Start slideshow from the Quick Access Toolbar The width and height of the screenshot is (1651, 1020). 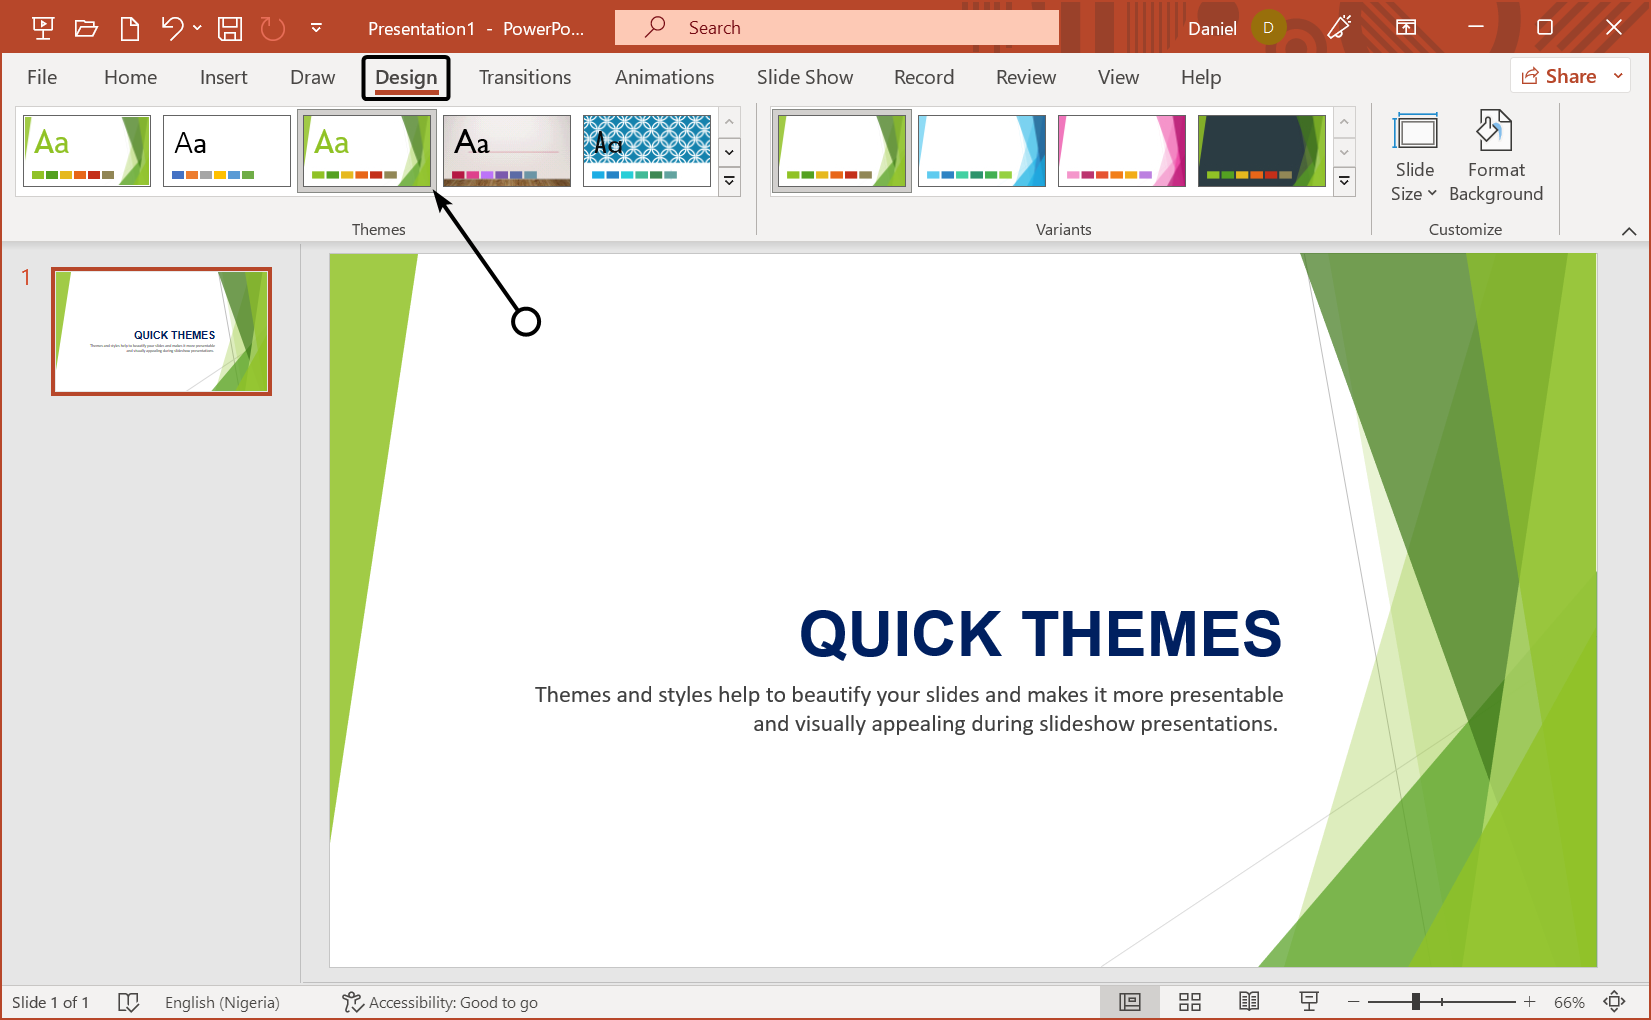pyautogui.click(x=42, y=27)
